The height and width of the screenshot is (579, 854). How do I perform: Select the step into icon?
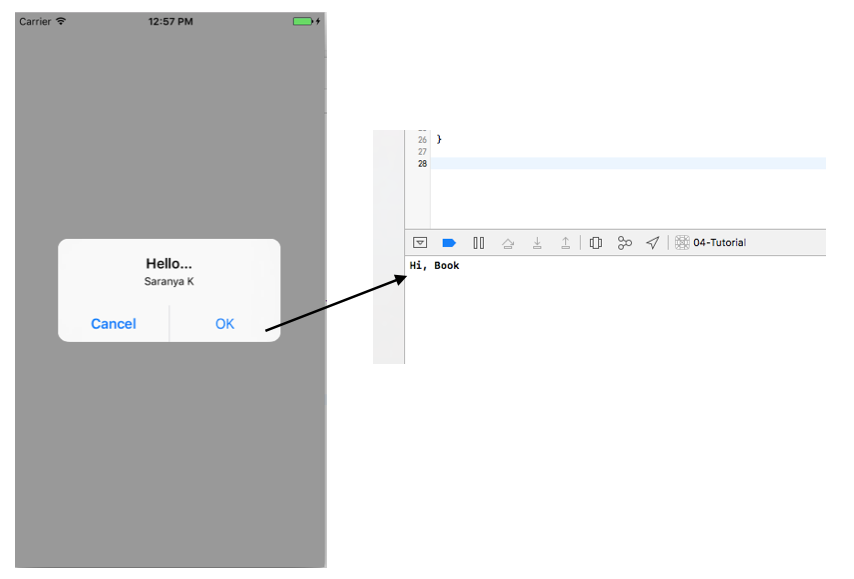pos(537,242)
